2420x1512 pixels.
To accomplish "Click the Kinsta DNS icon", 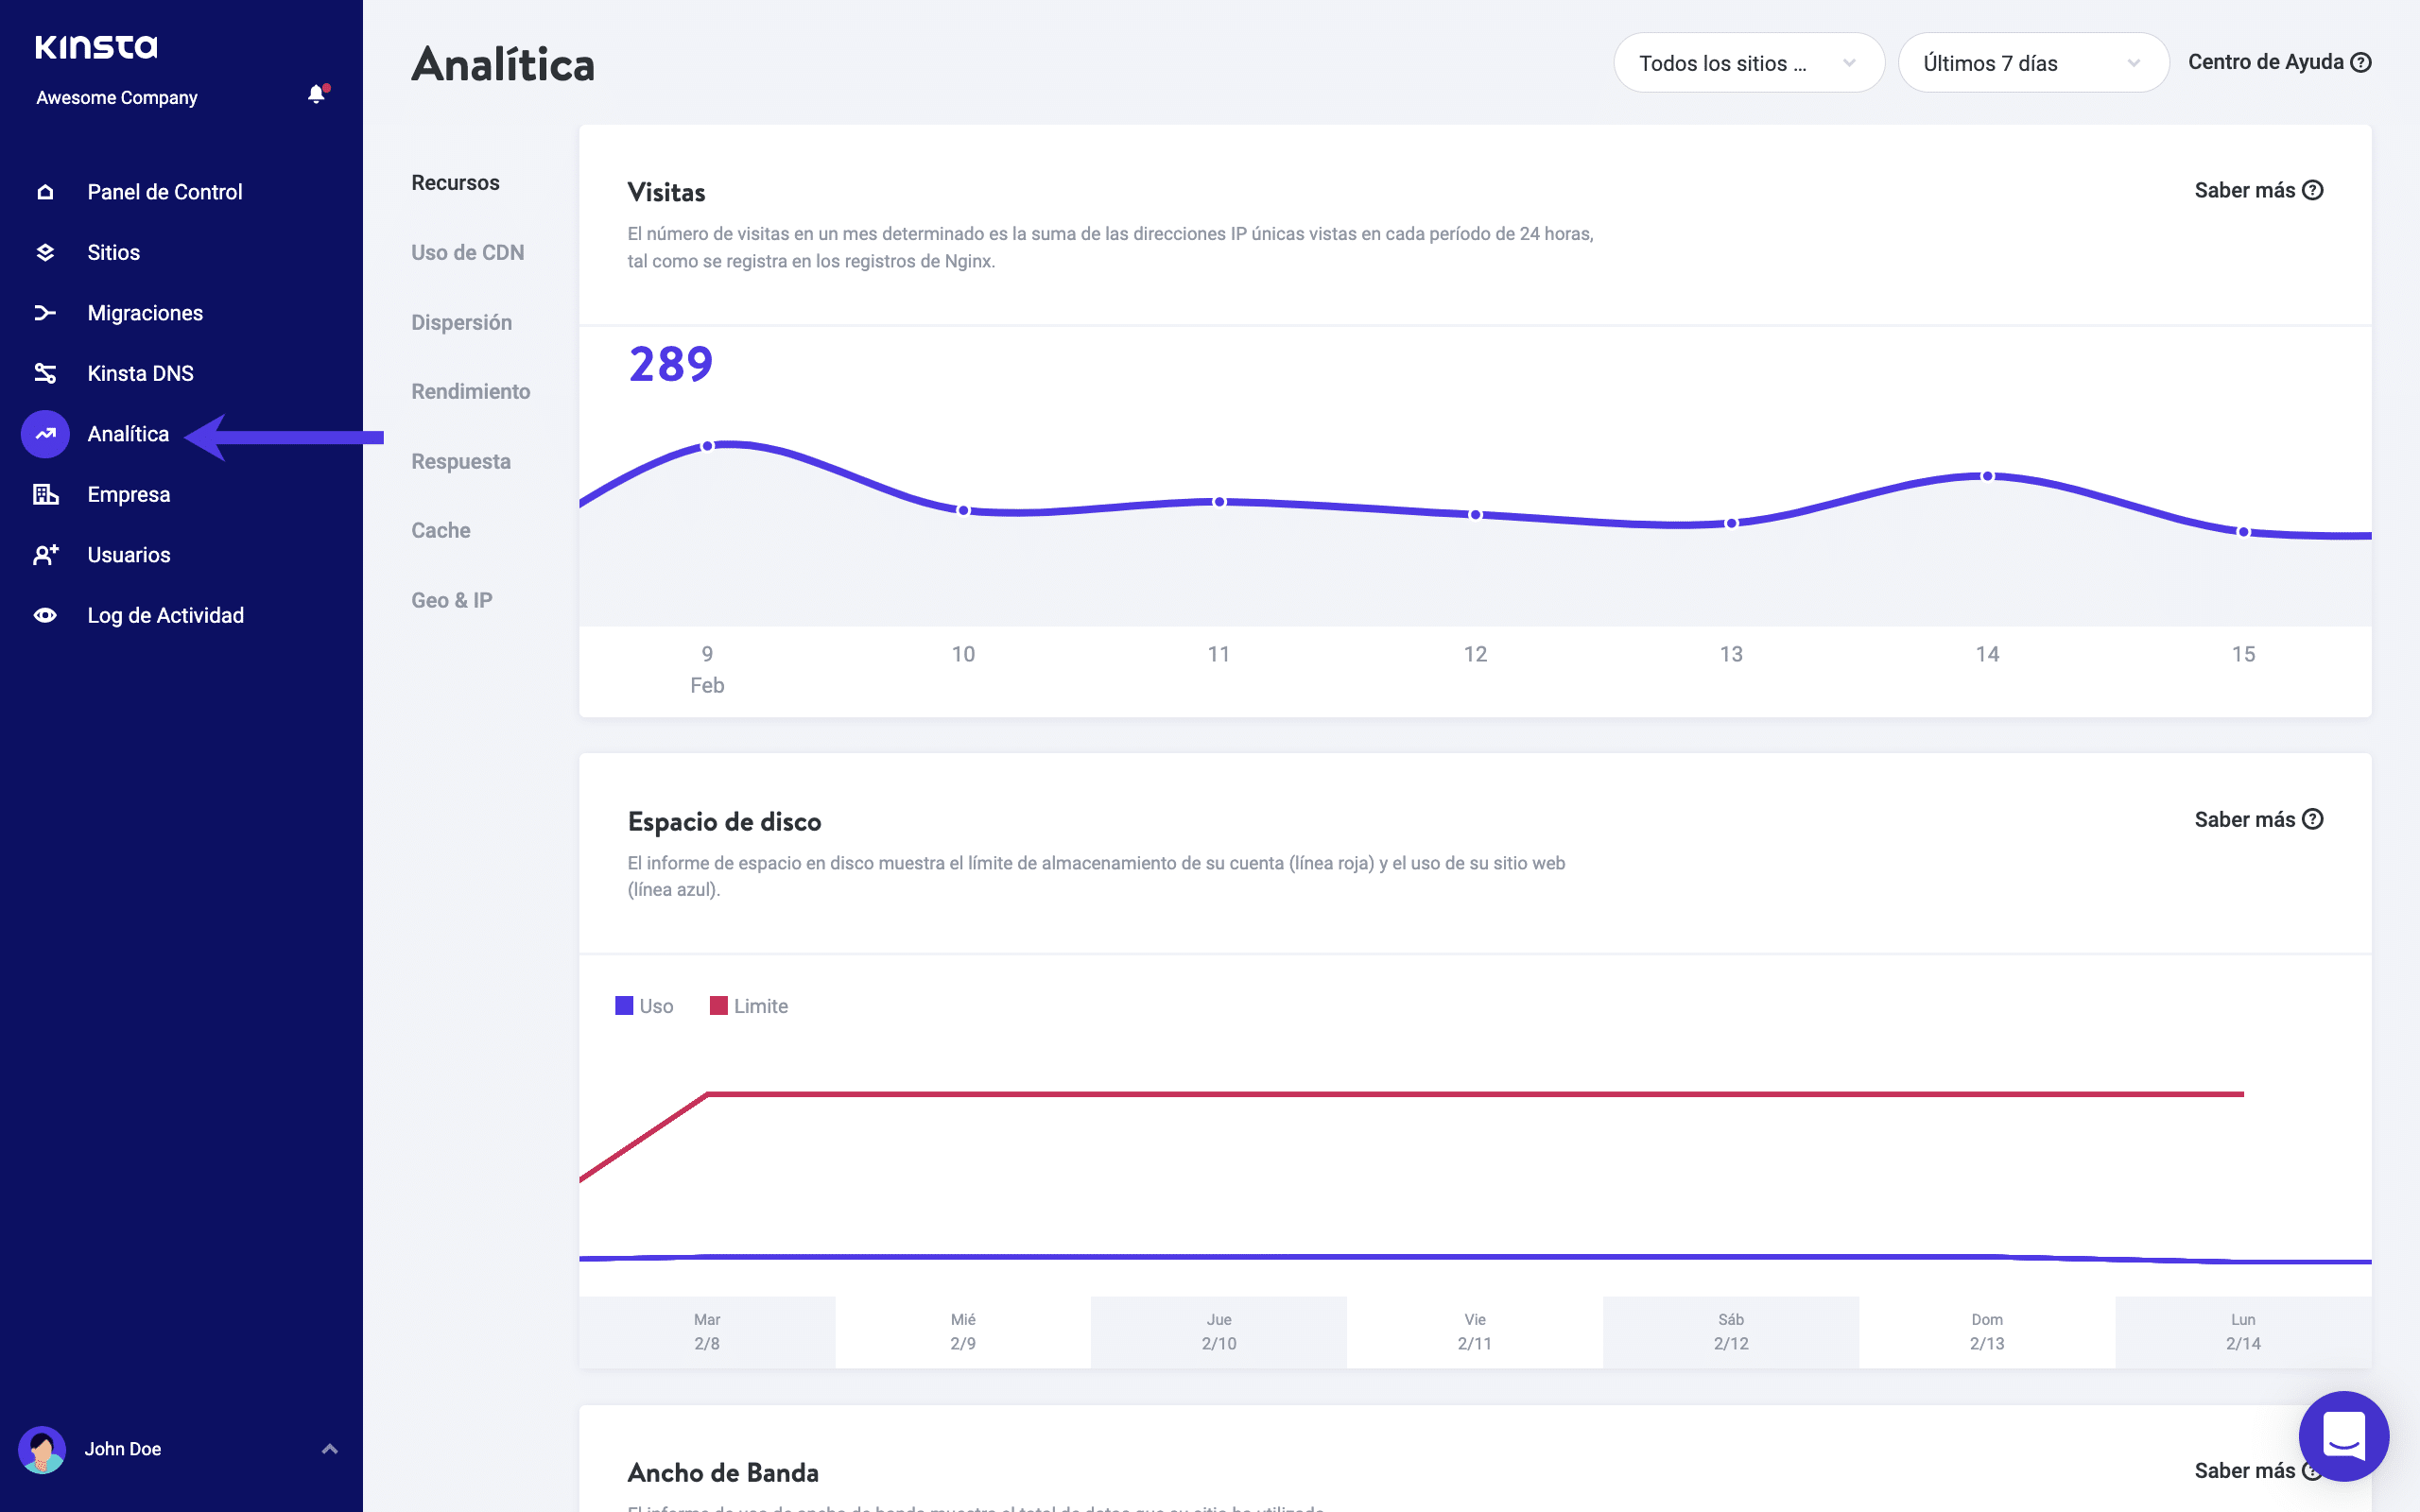I will tap(45, 373).
